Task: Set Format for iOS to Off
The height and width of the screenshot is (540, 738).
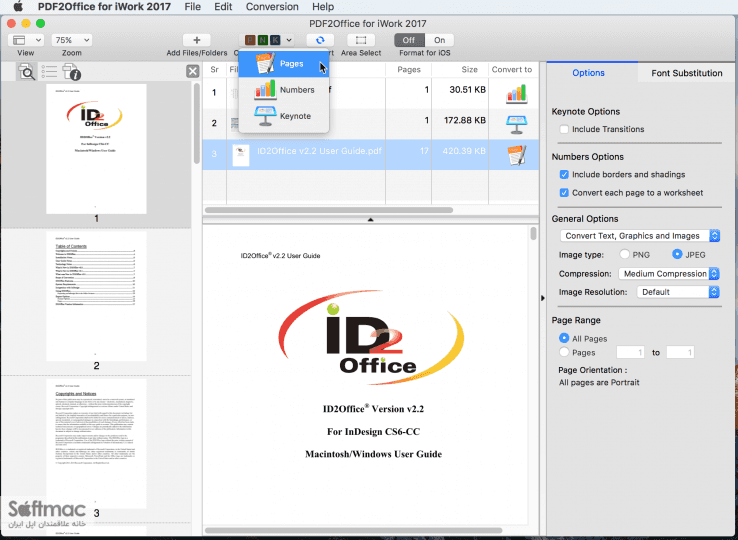Action: click(x=409, y=40)
